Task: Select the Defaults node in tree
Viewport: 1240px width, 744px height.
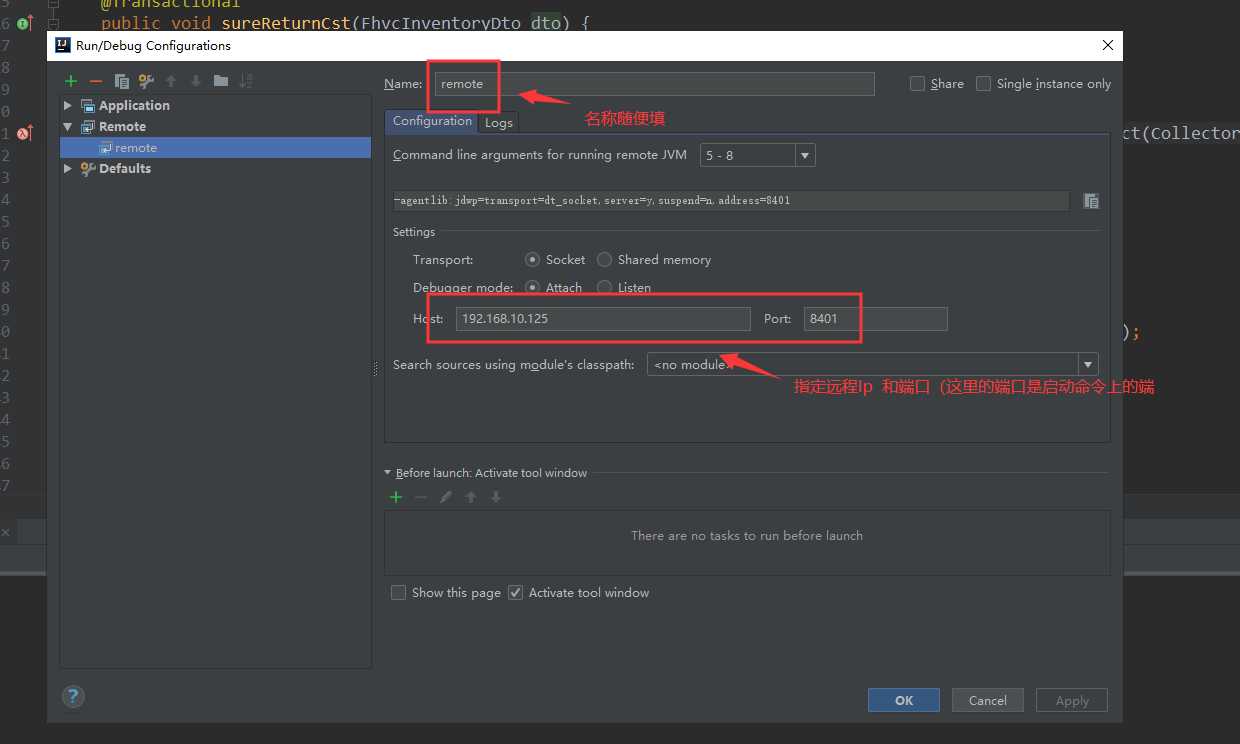Action: point(125,168)
